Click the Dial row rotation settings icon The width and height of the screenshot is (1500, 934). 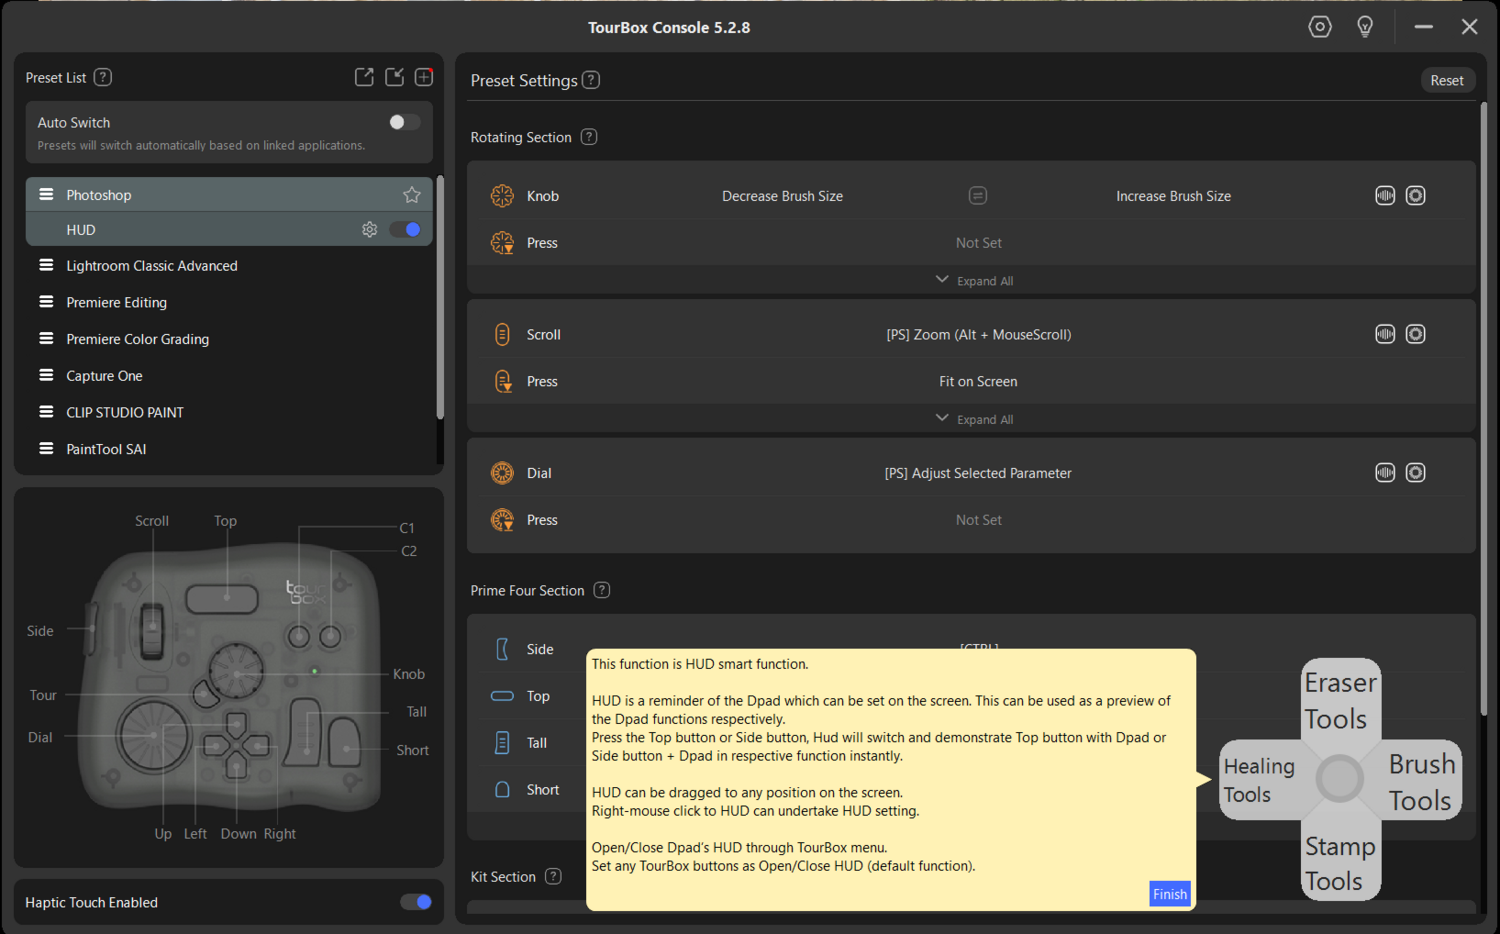click(x=1415, y=473)
